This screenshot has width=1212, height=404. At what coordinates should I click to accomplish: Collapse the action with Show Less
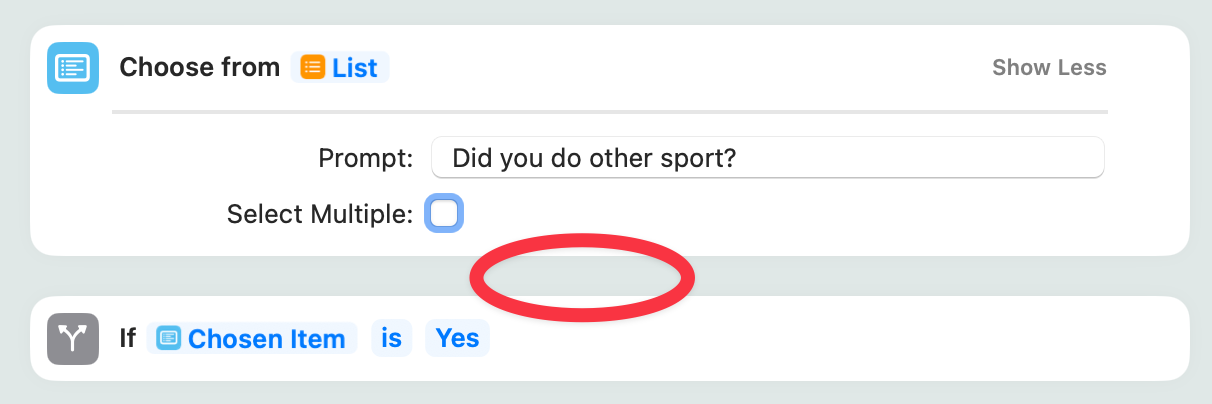pyautogui.click(x=1049, y=68)
